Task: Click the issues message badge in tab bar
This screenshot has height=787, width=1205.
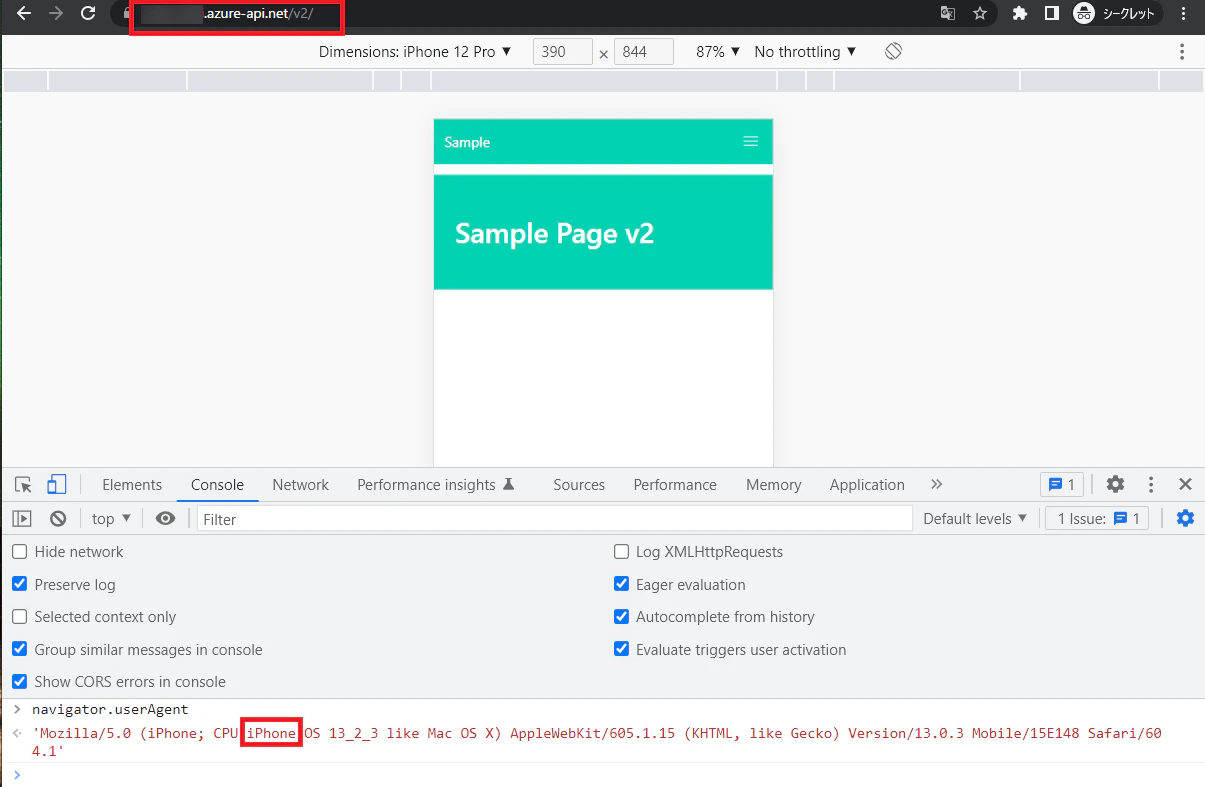Action: point(1061,485)
